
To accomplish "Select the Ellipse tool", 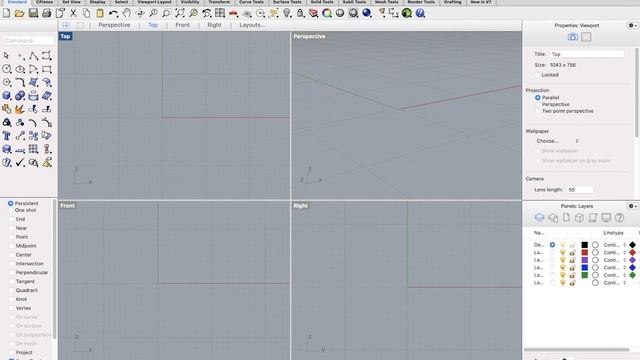I will [20, 69].
